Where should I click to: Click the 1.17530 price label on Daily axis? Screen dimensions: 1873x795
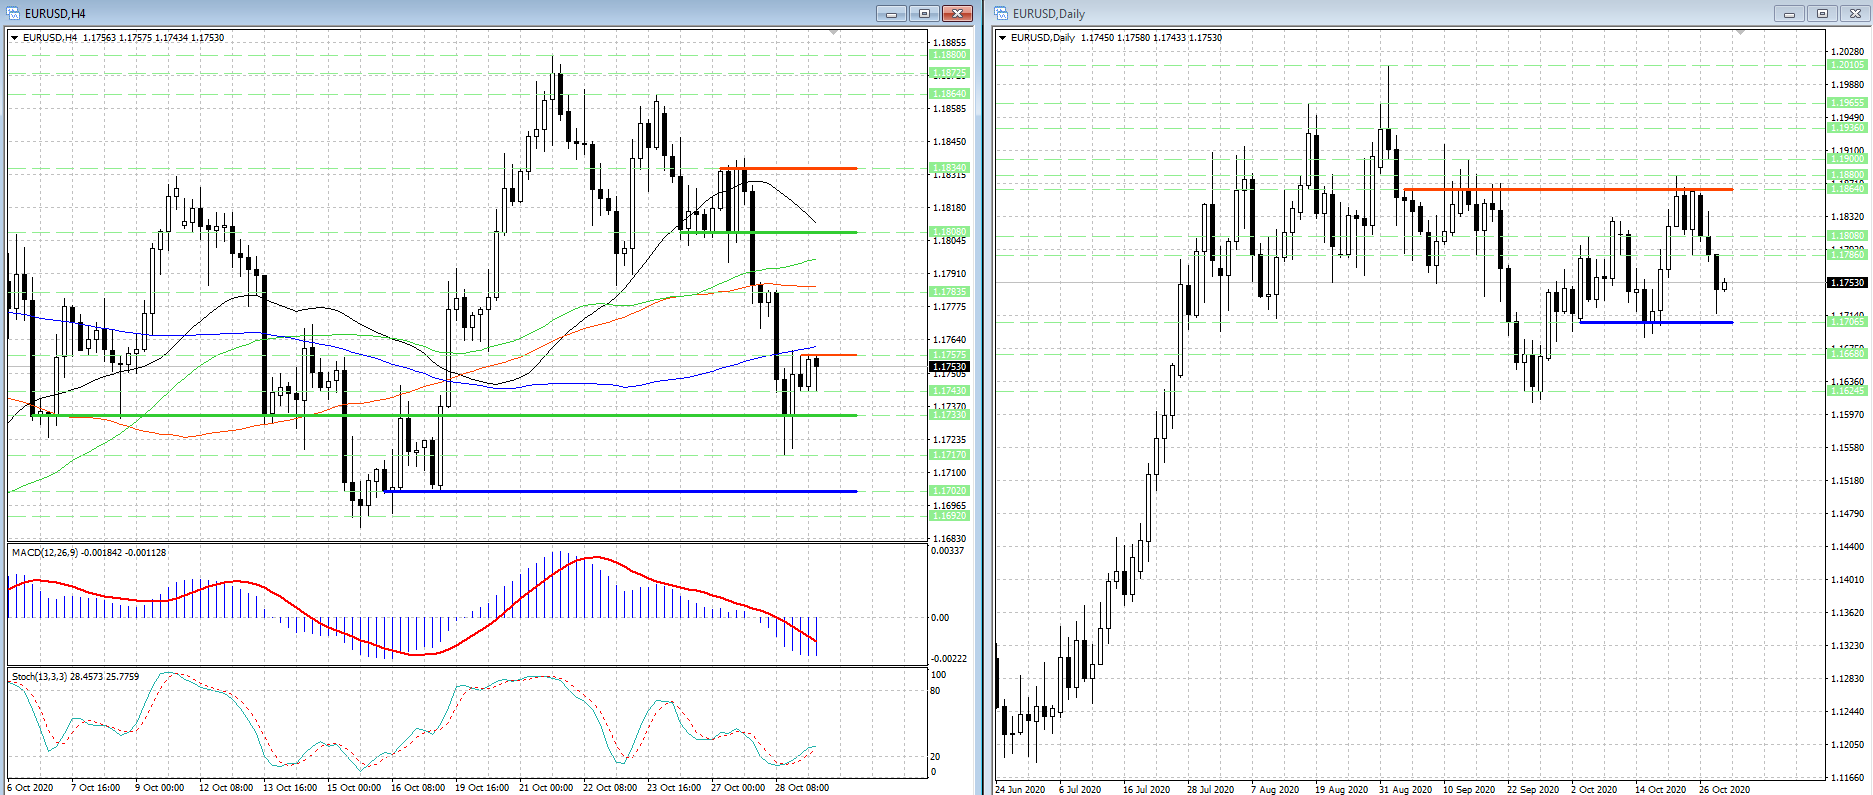[1846, 283]
